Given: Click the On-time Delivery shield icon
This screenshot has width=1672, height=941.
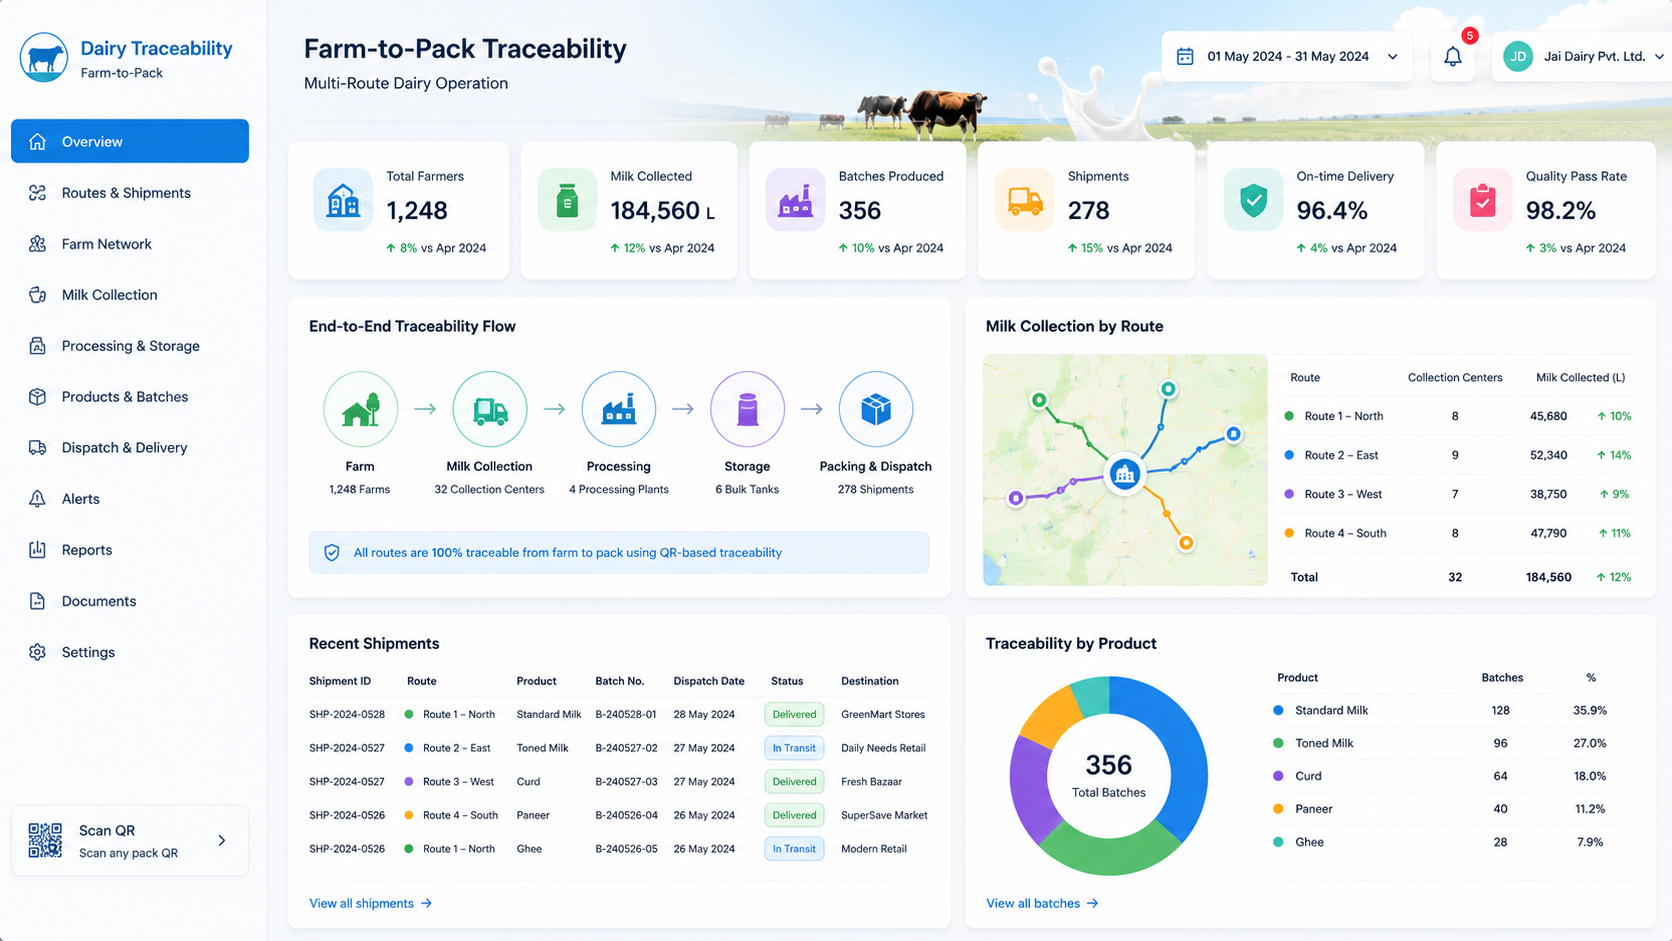Looking at the screenshot, I should pyautogui.click(x=1253, y=200).
